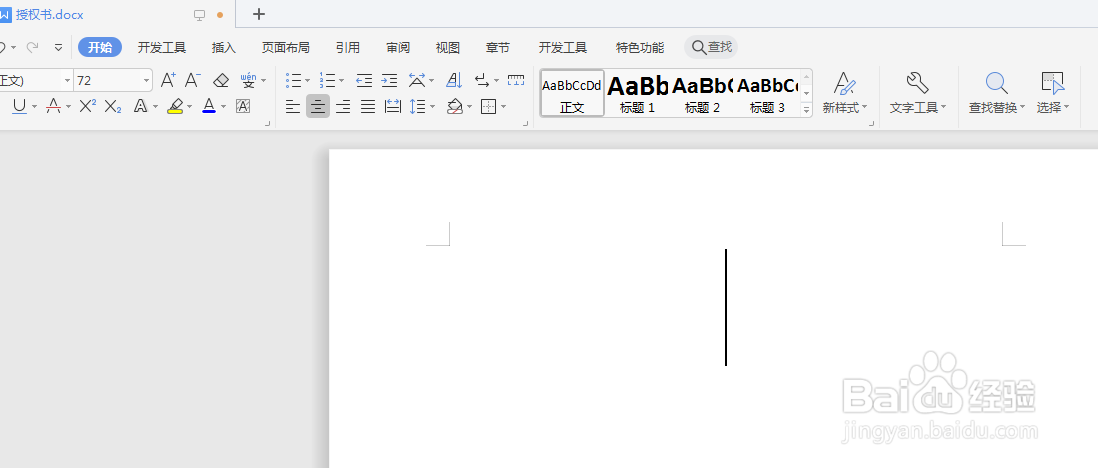Decrease font size with A- icon

click(193, 81)
